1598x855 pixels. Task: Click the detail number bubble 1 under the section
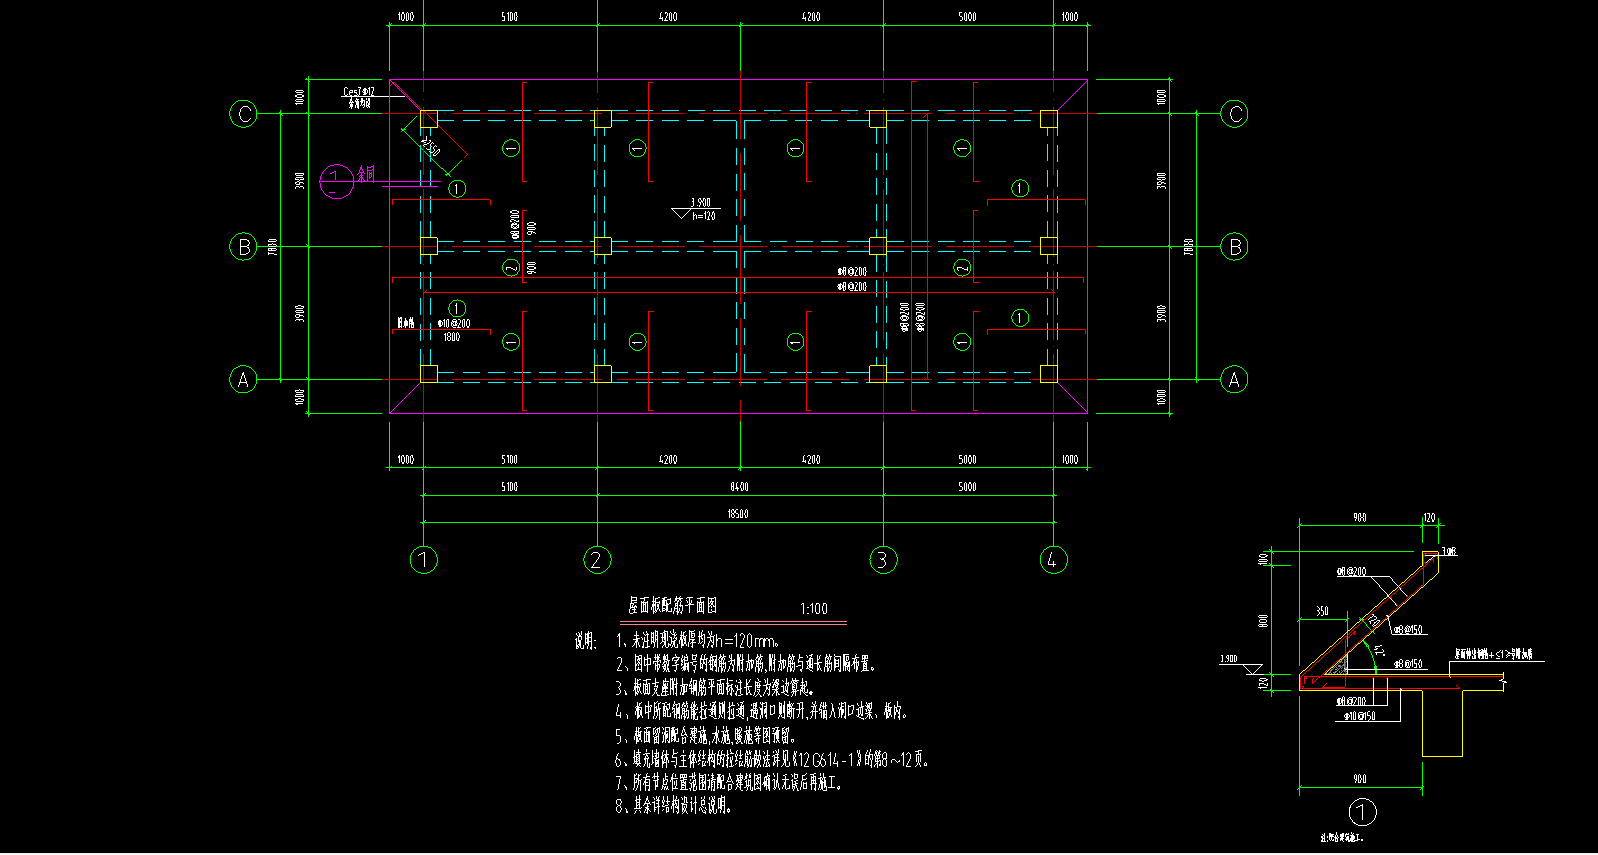coord(1362,811)
